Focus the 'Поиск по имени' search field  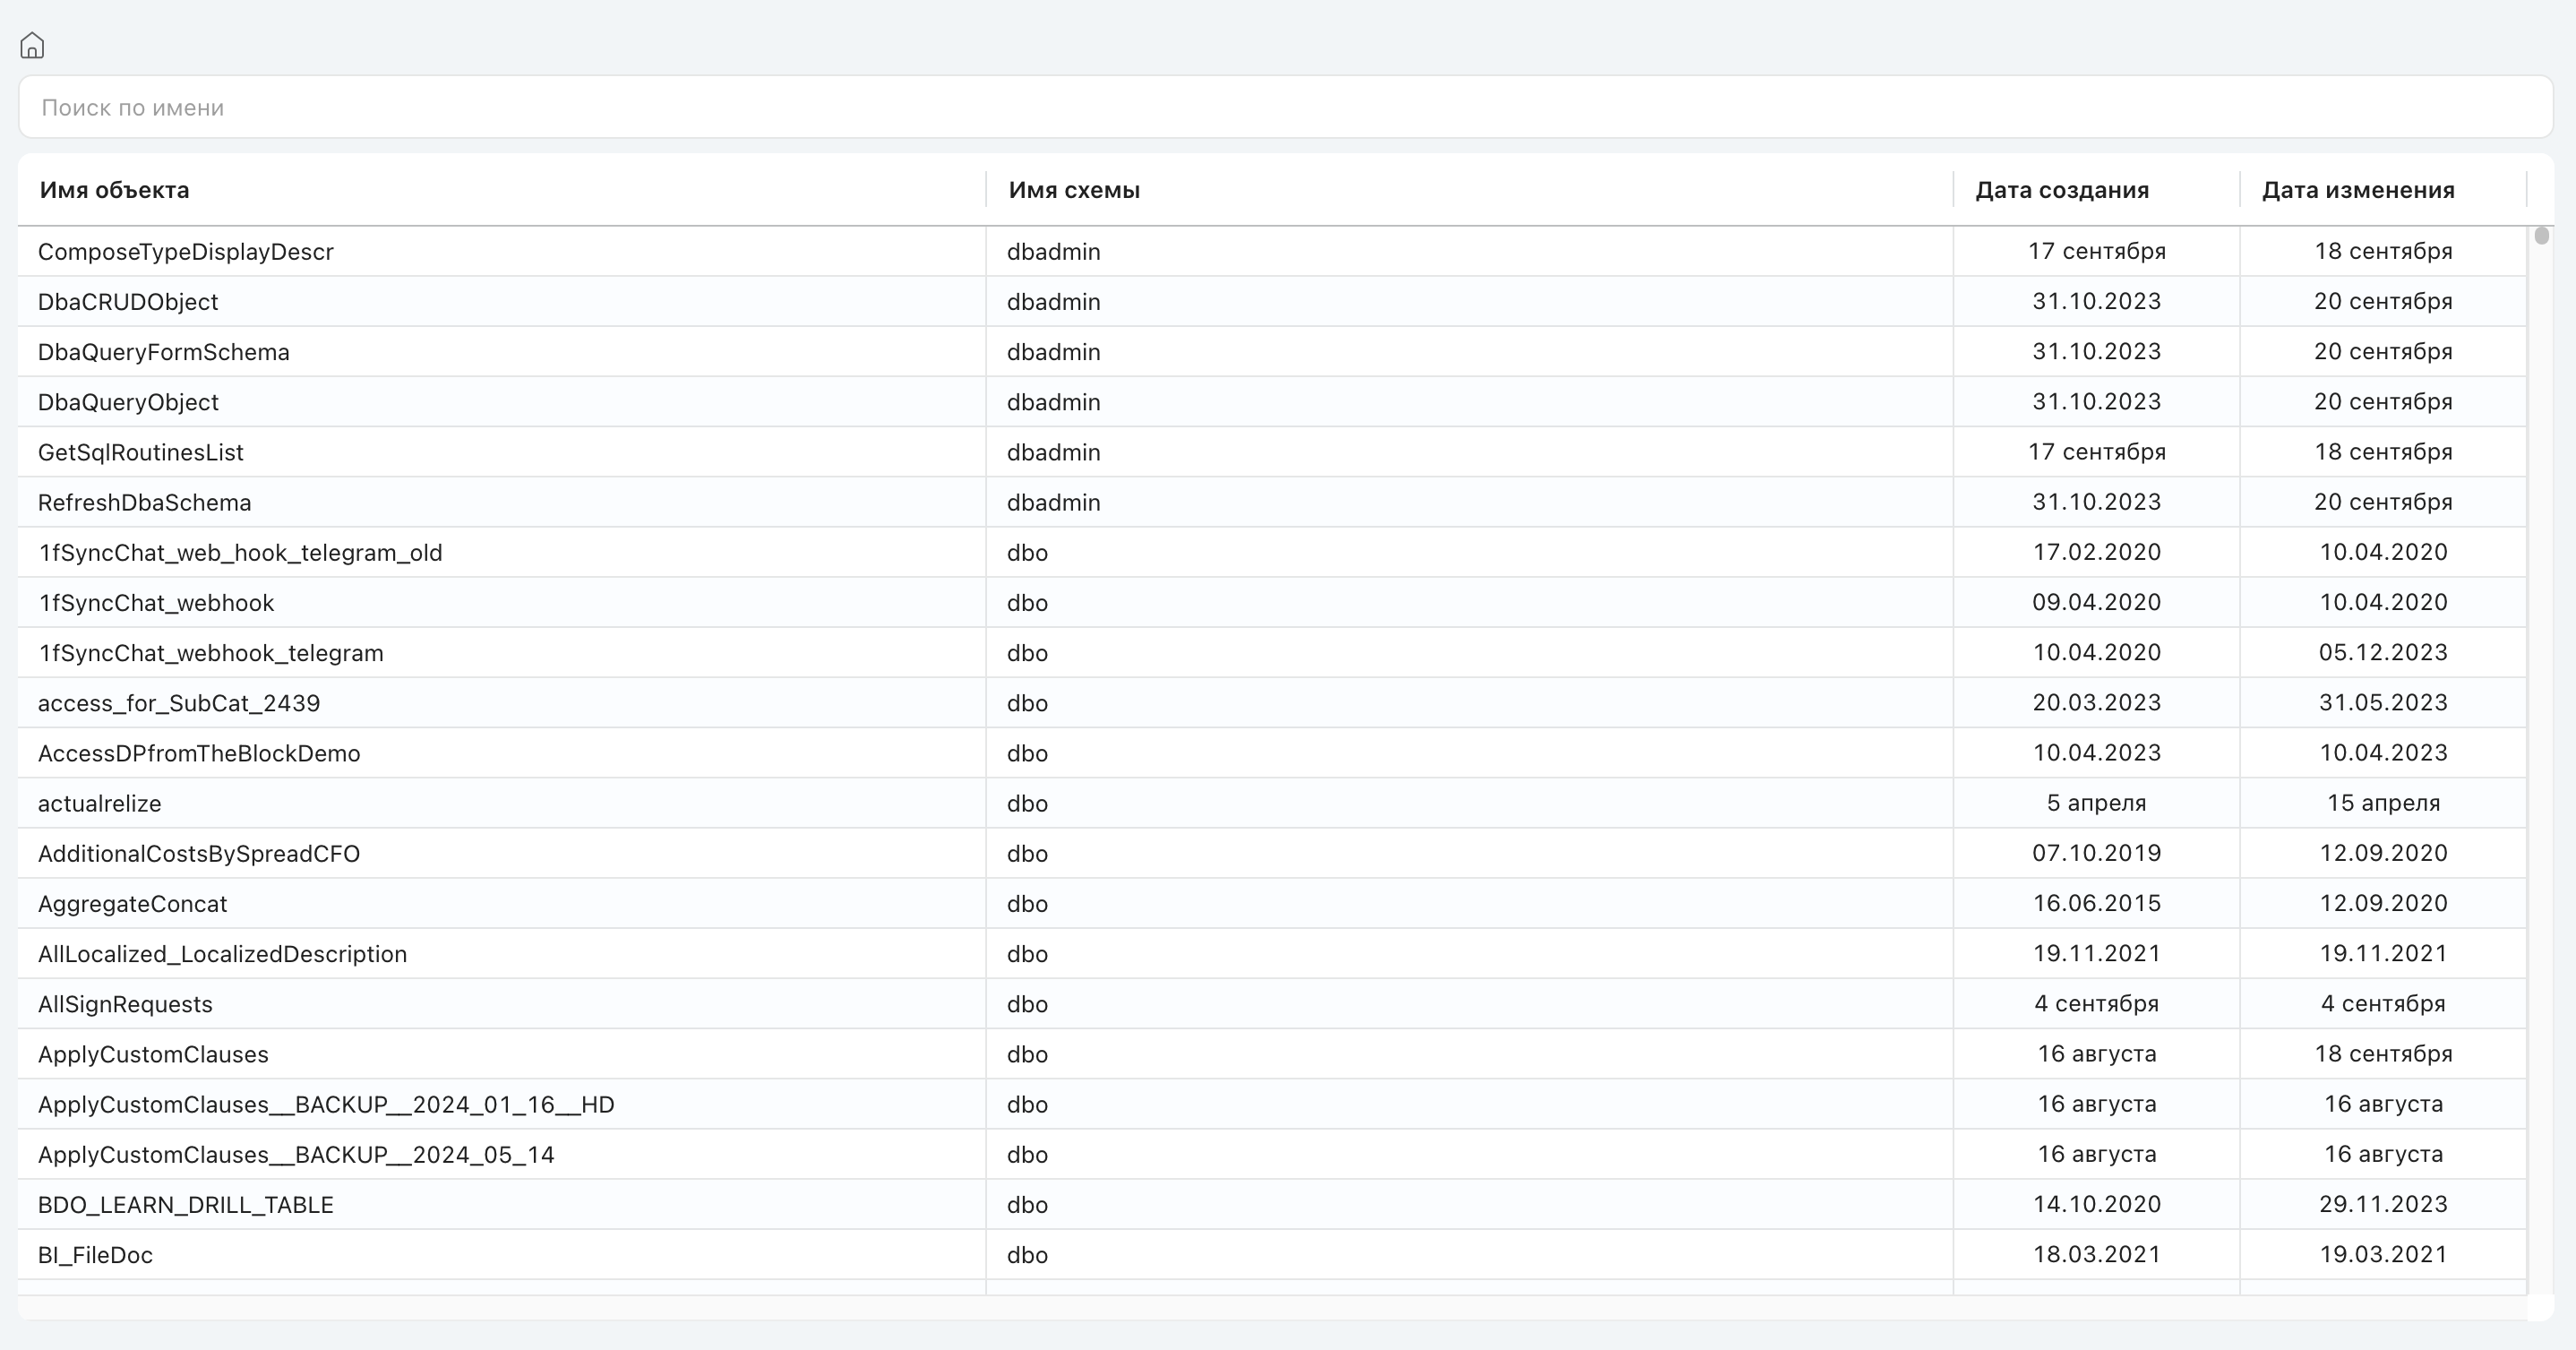click(1286, 107)
